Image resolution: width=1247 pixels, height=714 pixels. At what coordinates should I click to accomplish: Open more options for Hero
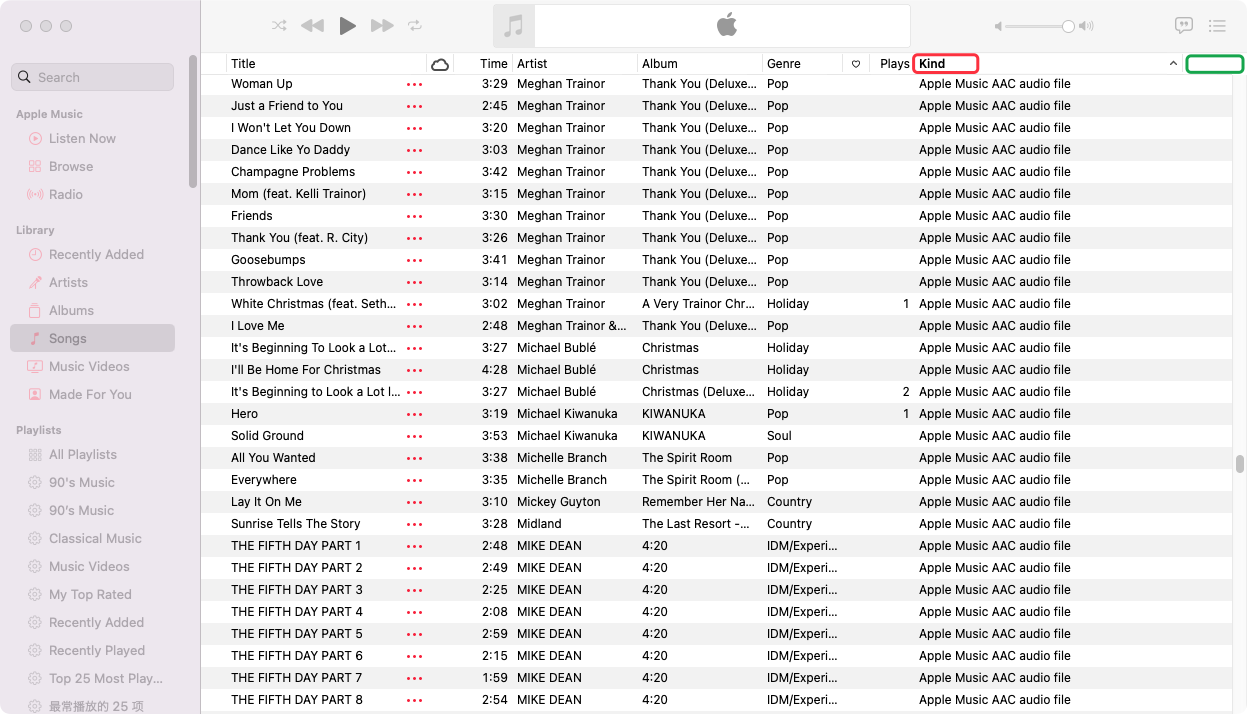414,414
